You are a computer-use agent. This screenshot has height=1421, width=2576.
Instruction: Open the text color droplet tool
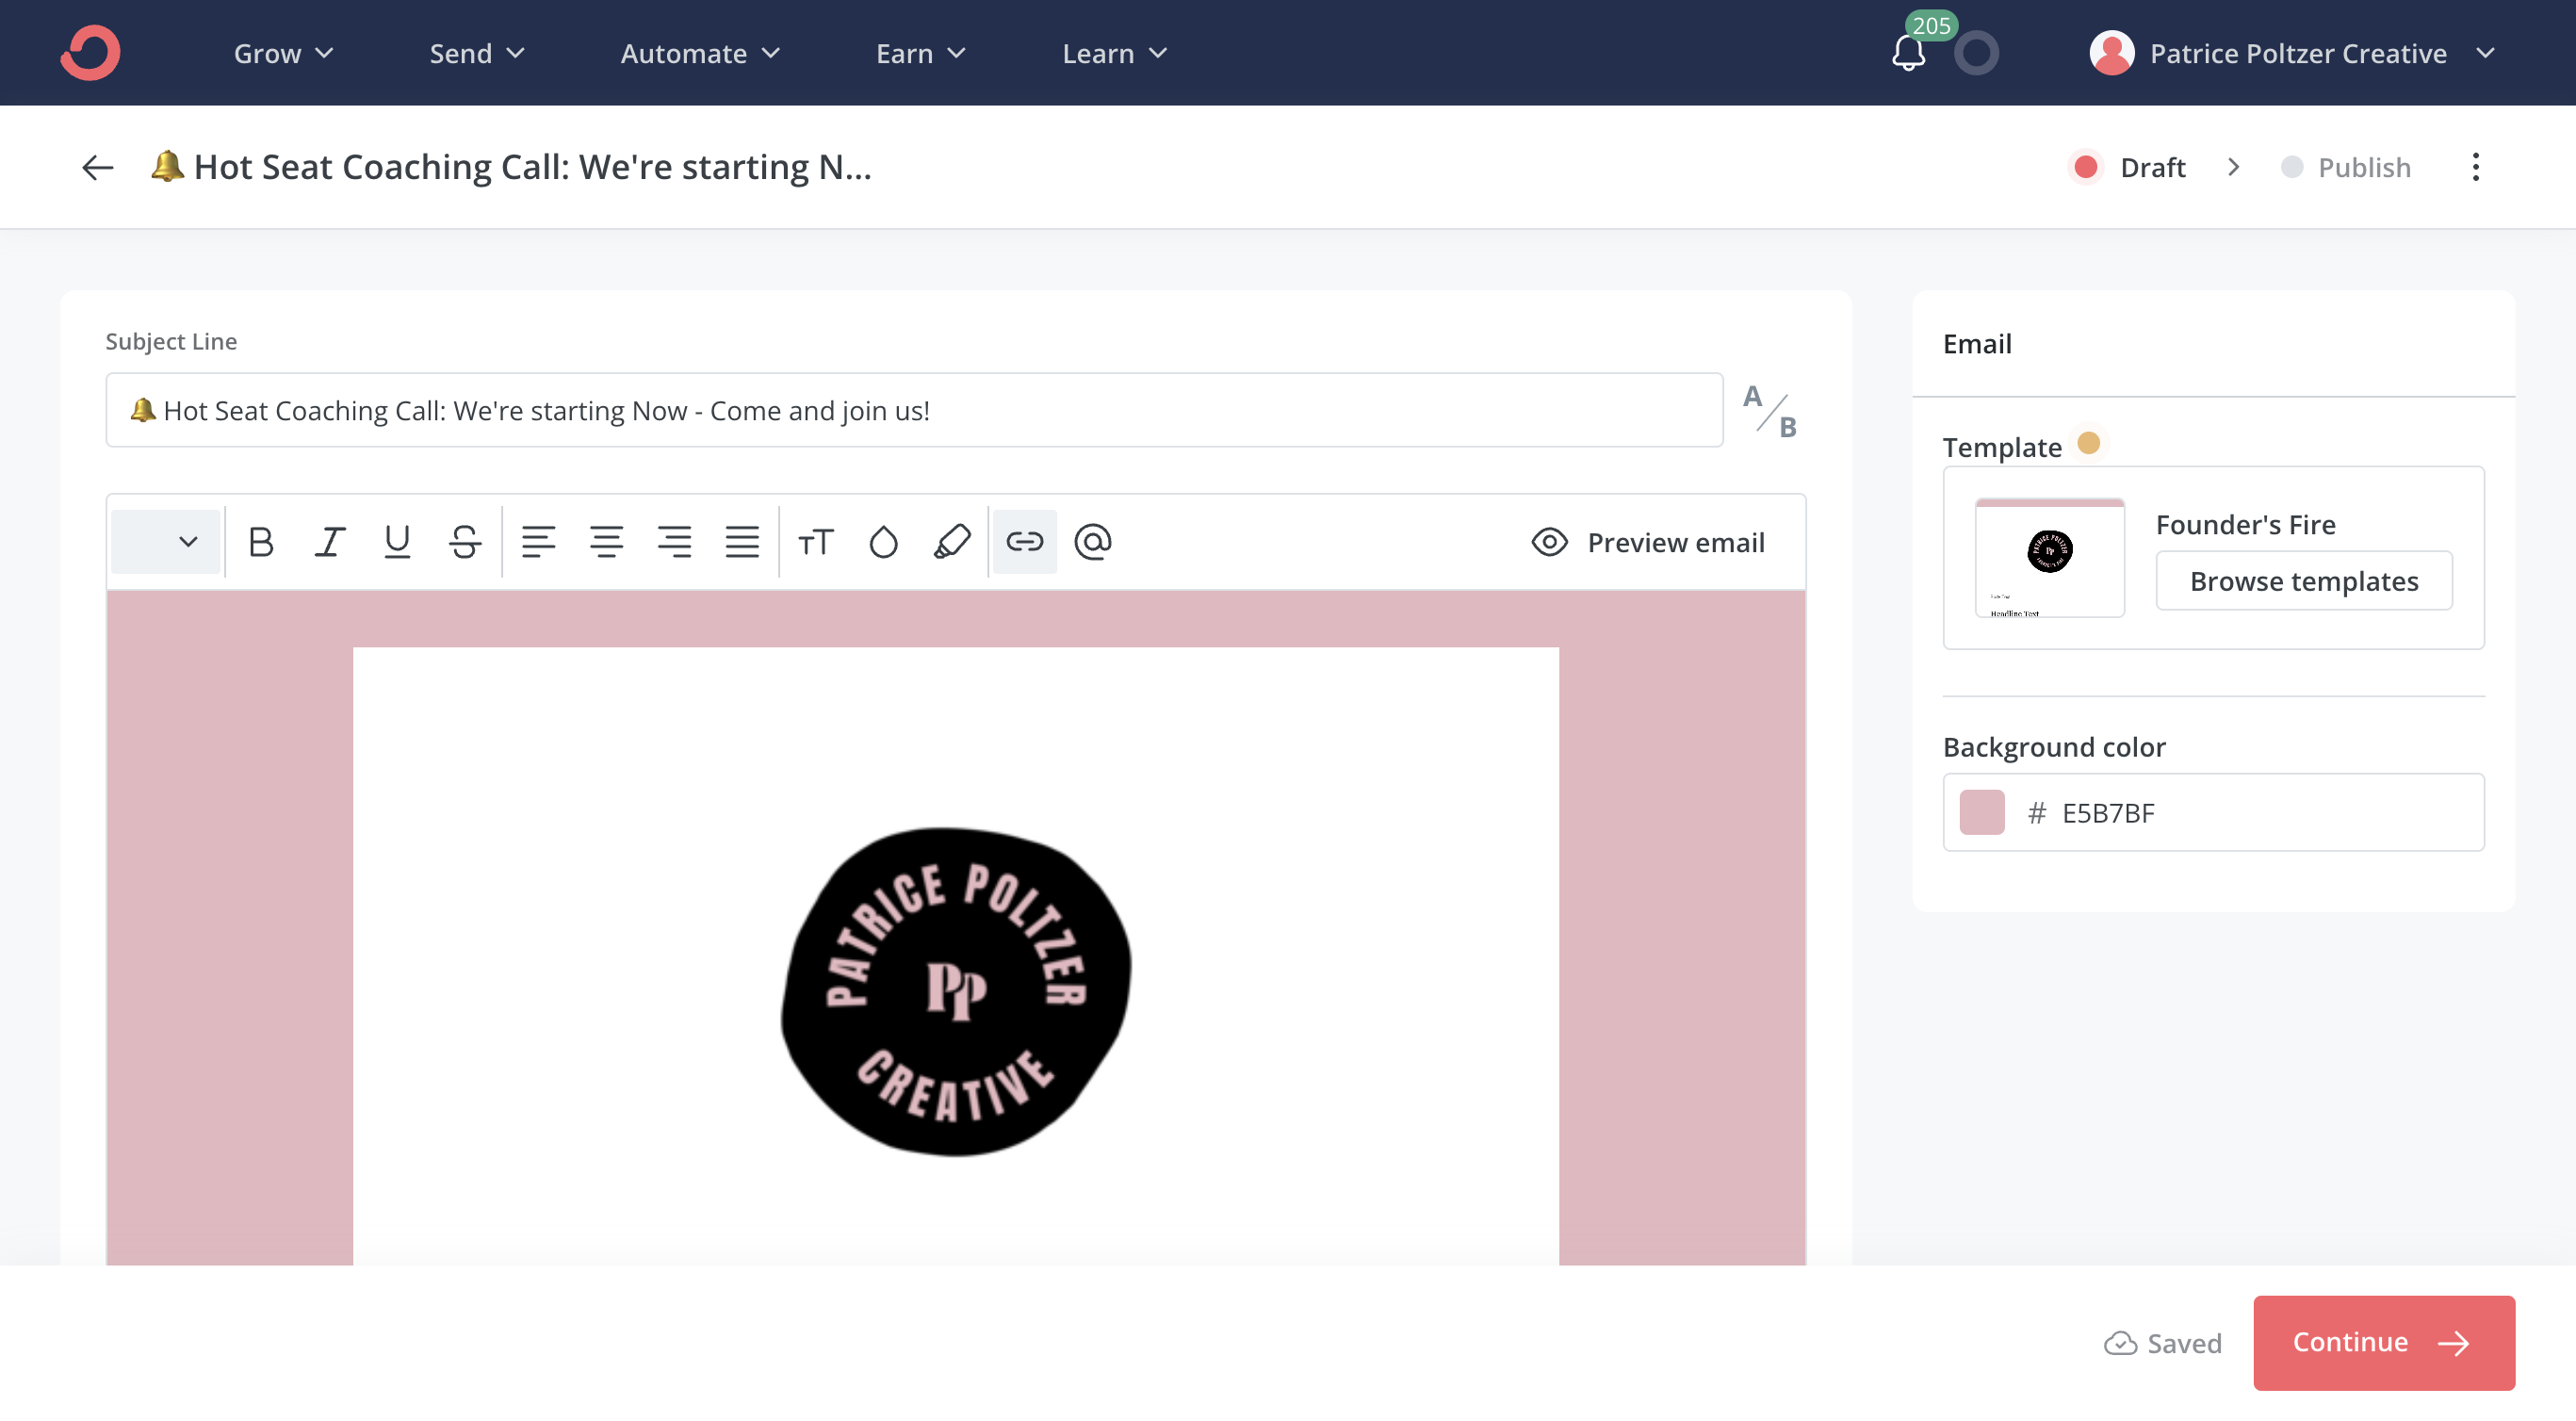pos(883,542)
